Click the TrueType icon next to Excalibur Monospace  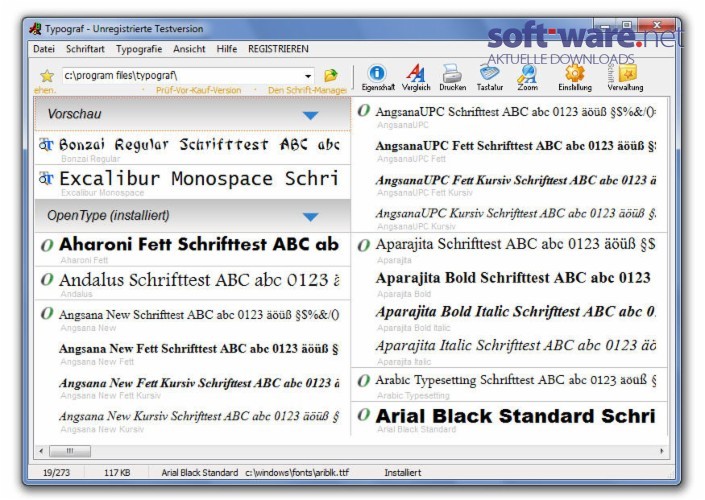pos(46,179)
